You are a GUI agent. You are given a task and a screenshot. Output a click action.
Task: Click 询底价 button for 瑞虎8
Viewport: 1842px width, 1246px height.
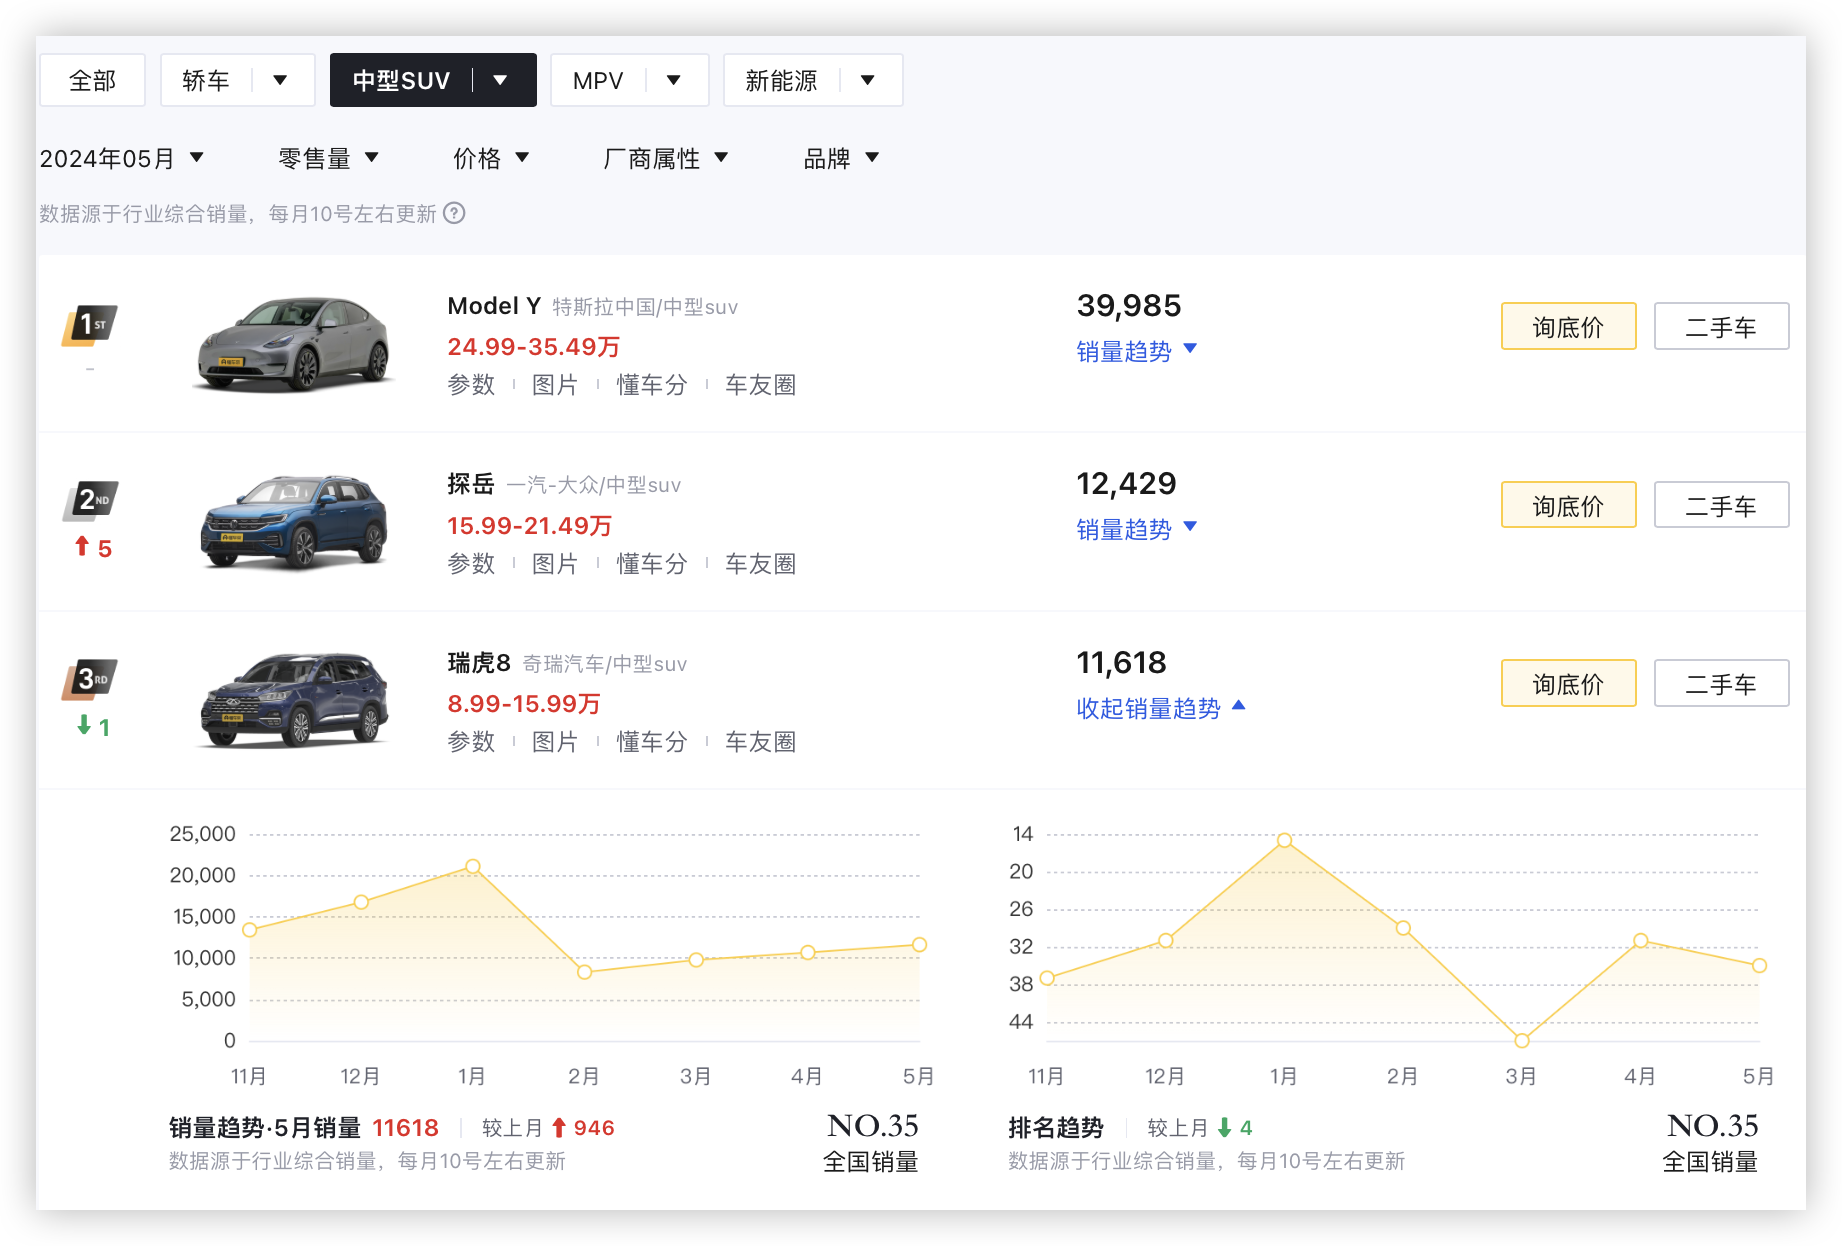point(1568,683)
